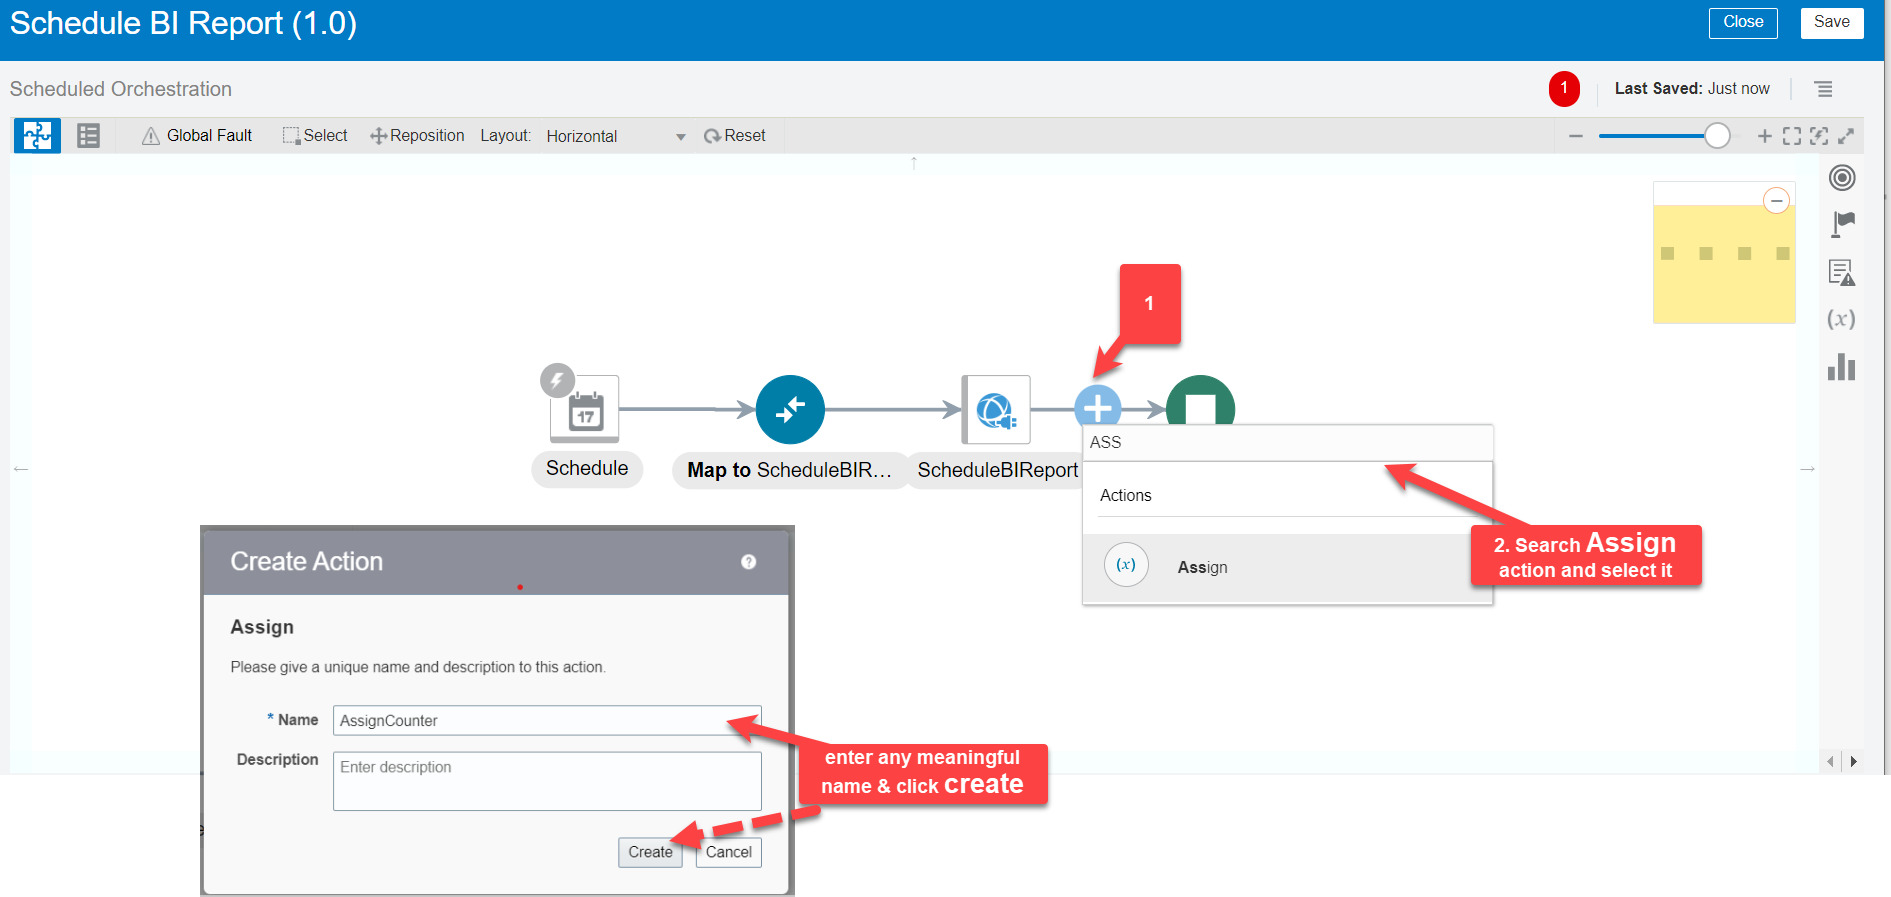This screenshot has width=1891, height=897.
Task: Switch to pseudo list view icon
Action: click(x=88, y=135)
